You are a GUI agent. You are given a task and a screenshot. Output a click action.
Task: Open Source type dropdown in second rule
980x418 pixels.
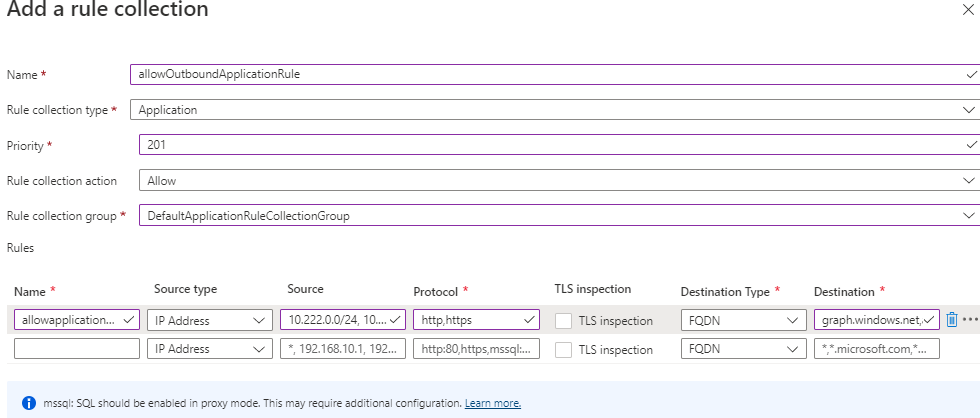pos(211,349)
